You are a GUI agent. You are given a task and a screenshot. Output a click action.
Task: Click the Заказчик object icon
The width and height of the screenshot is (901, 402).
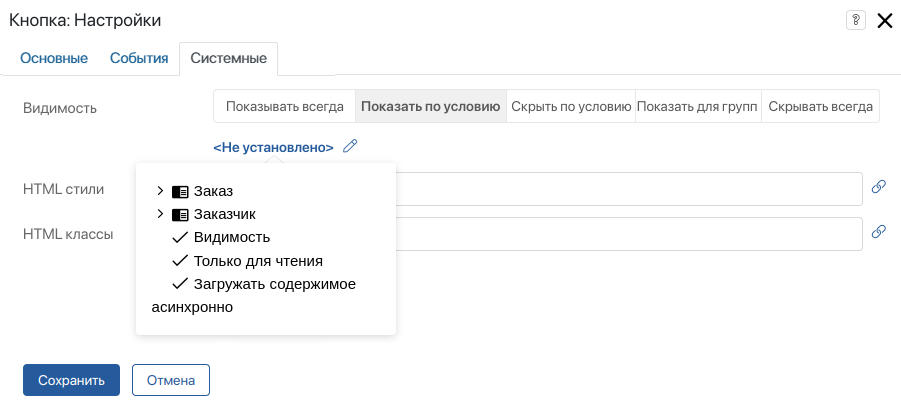coord(180,214)
